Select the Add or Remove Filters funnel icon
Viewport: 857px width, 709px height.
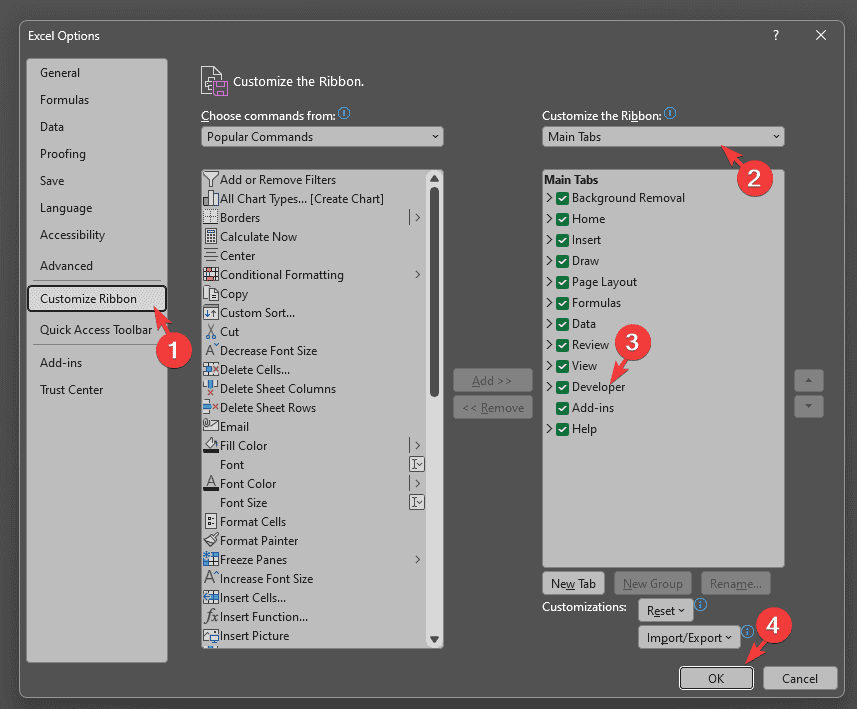210,179
